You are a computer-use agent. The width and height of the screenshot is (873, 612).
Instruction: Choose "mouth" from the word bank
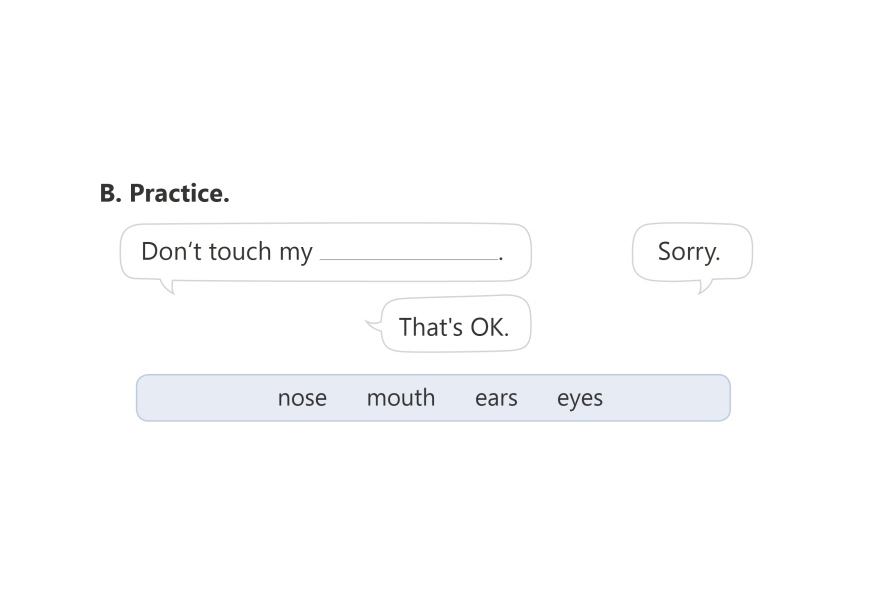(400, 398)
